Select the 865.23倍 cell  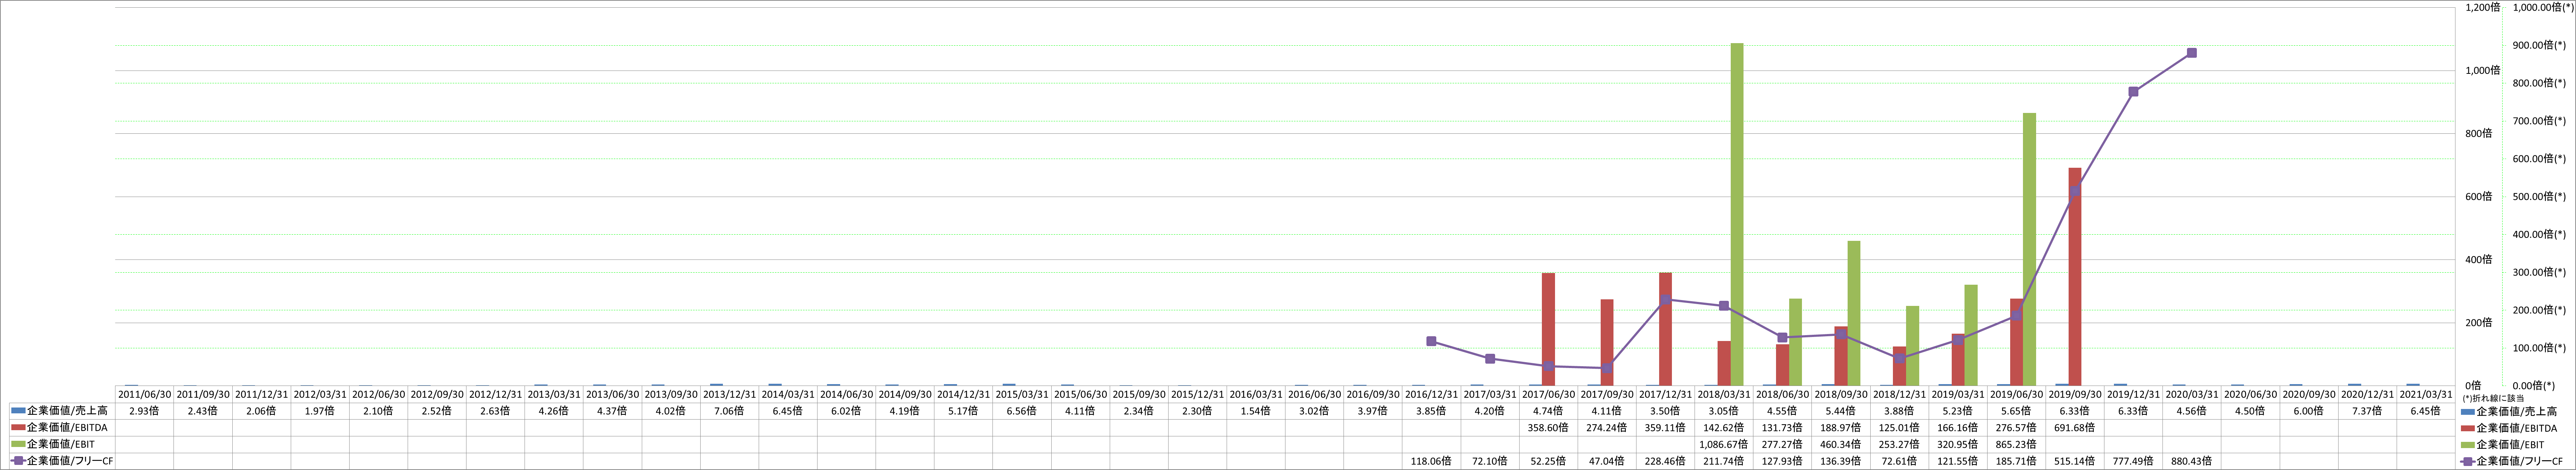(2016, 444)
